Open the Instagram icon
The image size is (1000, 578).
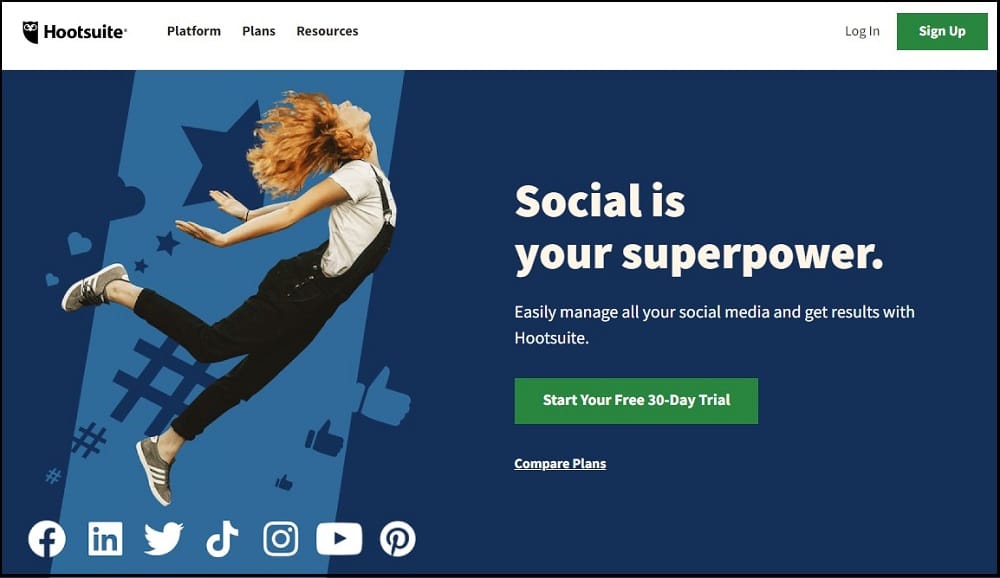281,539
